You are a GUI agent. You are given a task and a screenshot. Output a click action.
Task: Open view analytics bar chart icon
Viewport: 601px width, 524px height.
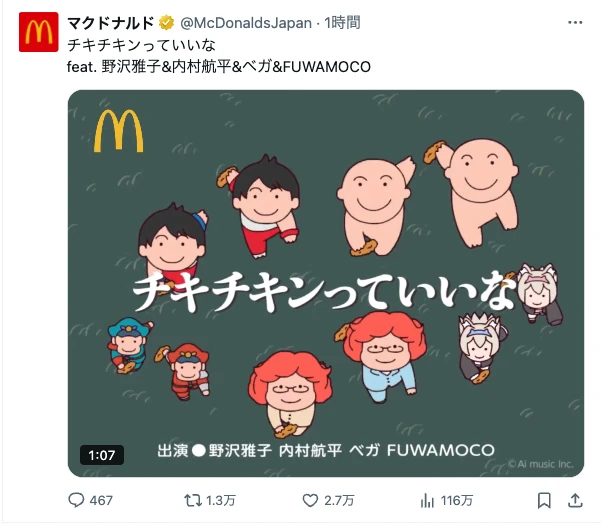click(427, 500)
